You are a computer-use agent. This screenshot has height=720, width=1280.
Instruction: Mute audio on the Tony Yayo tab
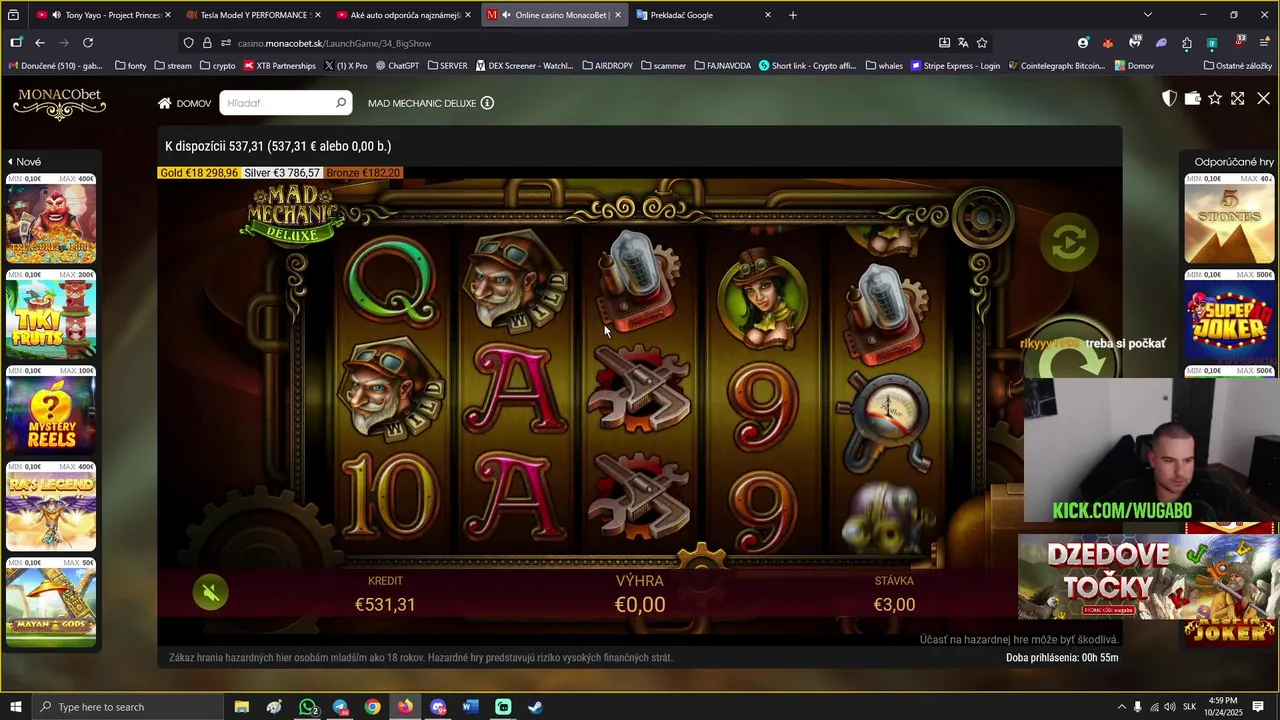57,15
